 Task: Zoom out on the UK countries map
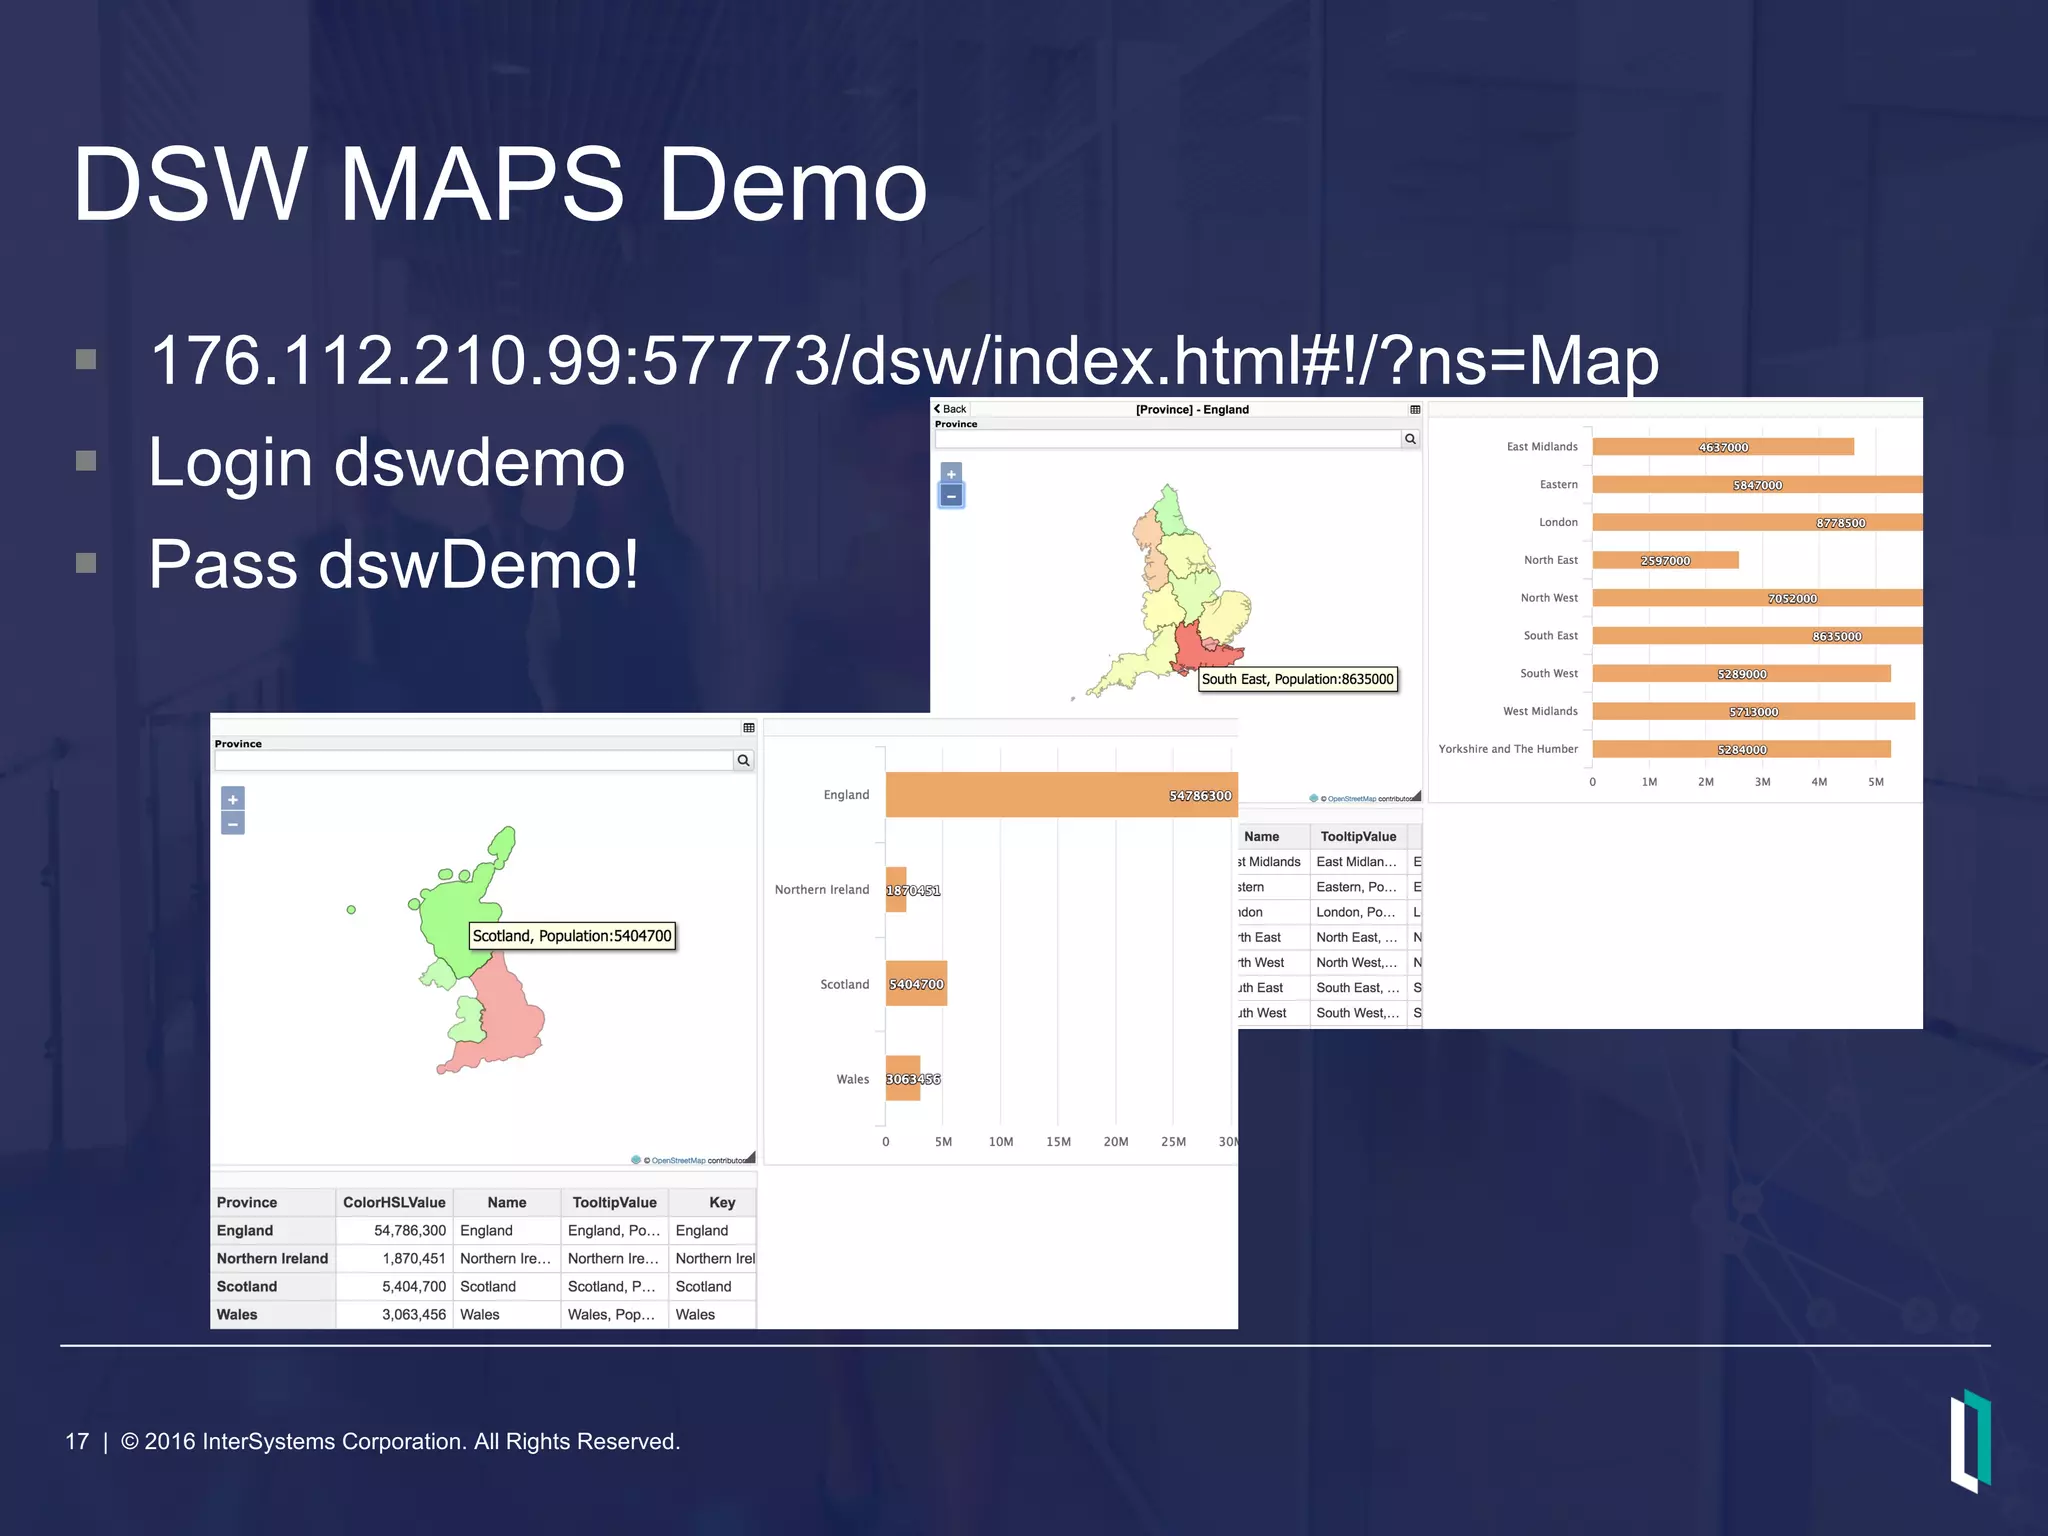tap(233, 823)
